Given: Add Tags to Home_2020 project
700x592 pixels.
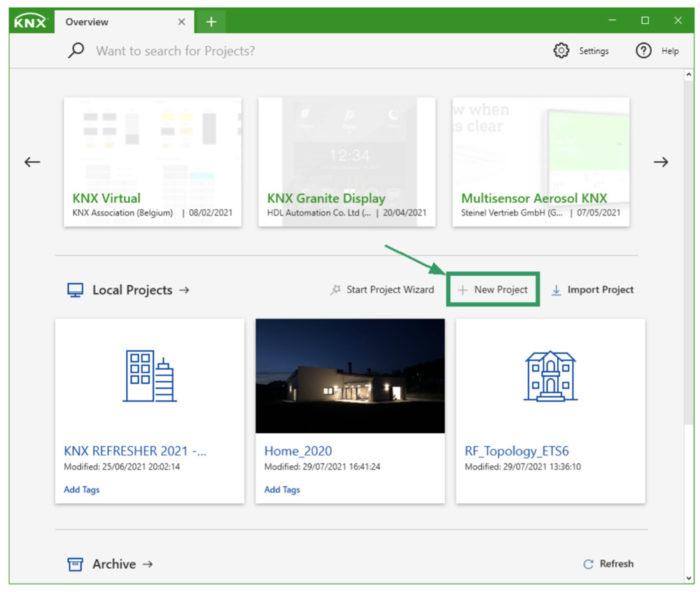Looking at the screenshot, I should [282, 489].
